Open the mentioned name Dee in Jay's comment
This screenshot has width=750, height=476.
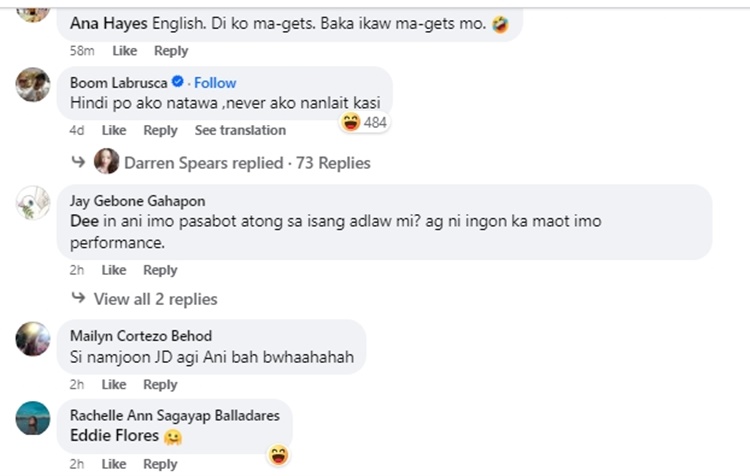[x=84, y=221]
